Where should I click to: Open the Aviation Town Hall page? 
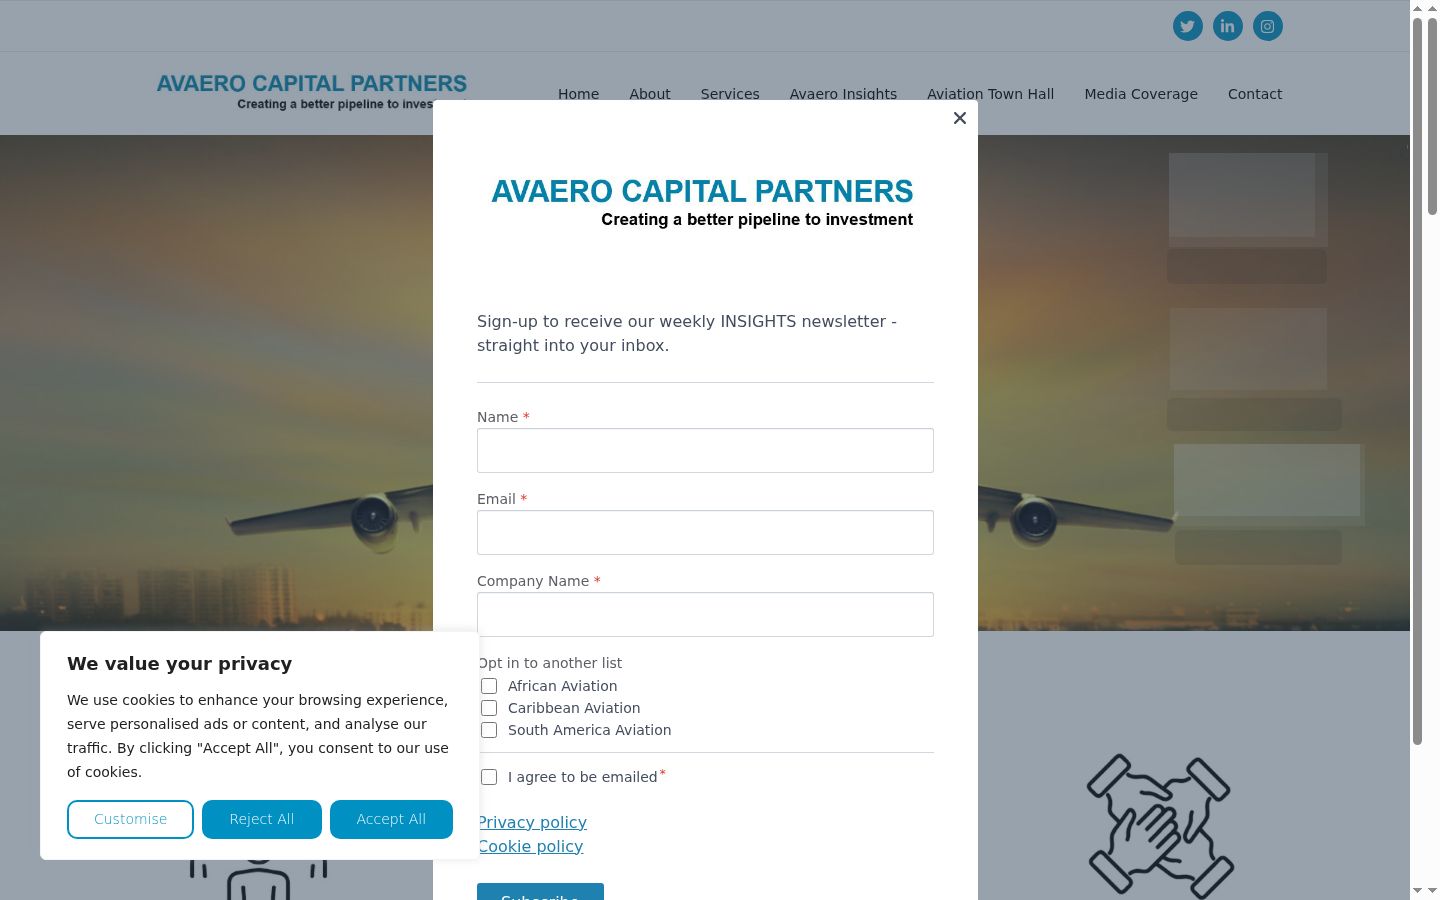coord(990,94)
